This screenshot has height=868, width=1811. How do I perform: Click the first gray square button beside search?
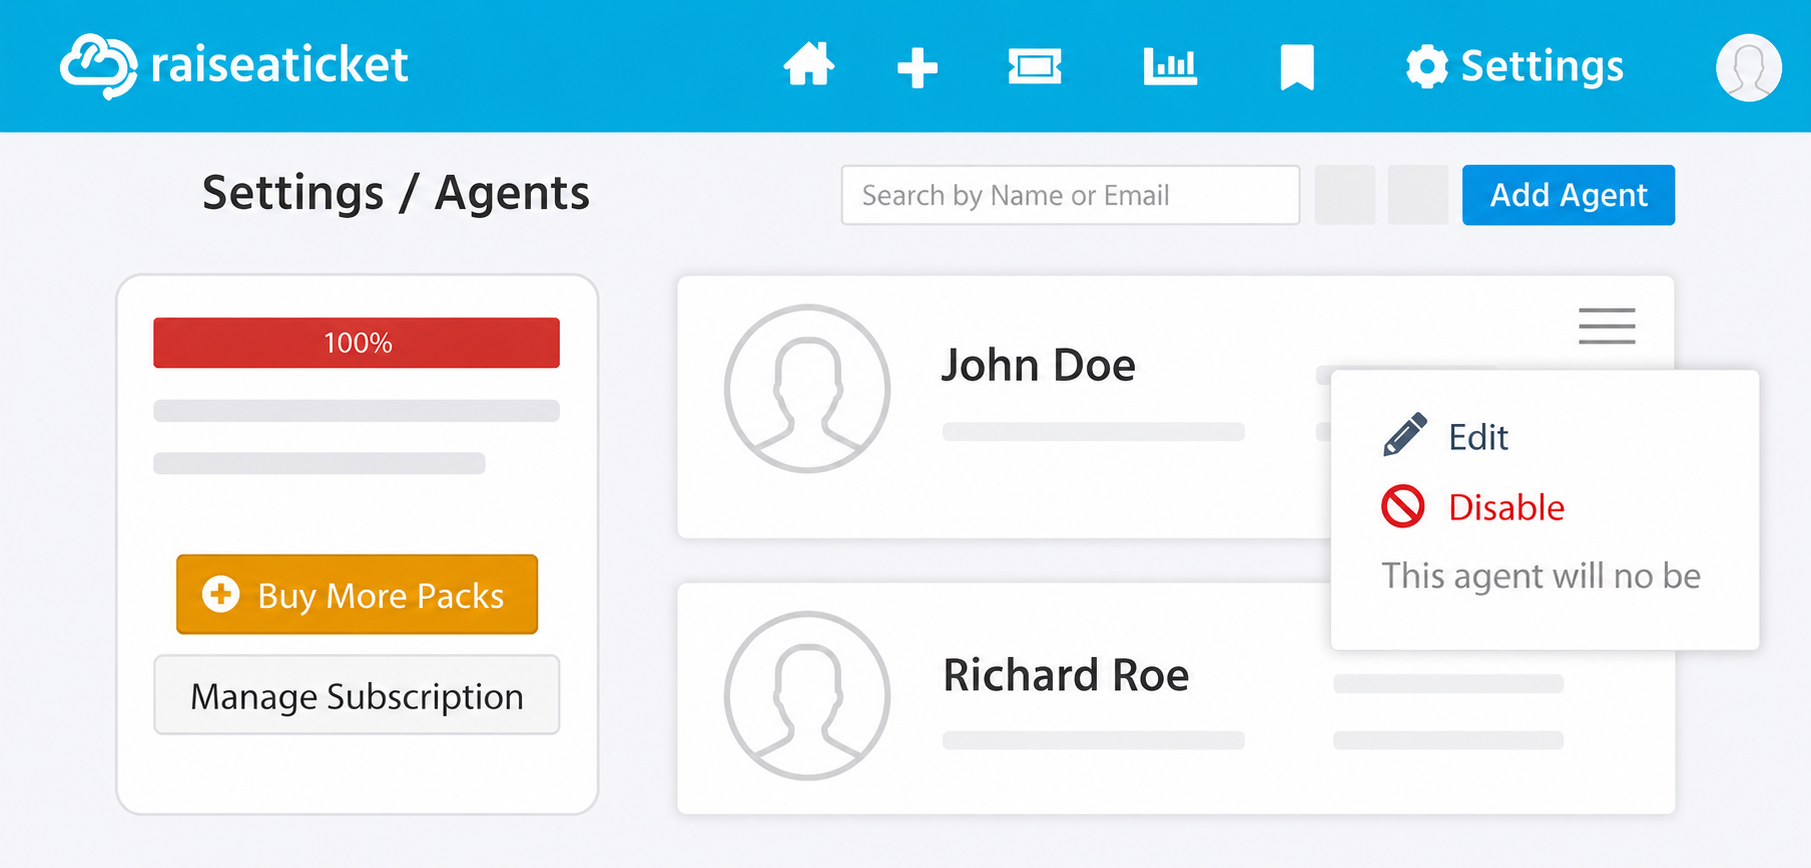pyautogui.click(x=1344, y=195)
